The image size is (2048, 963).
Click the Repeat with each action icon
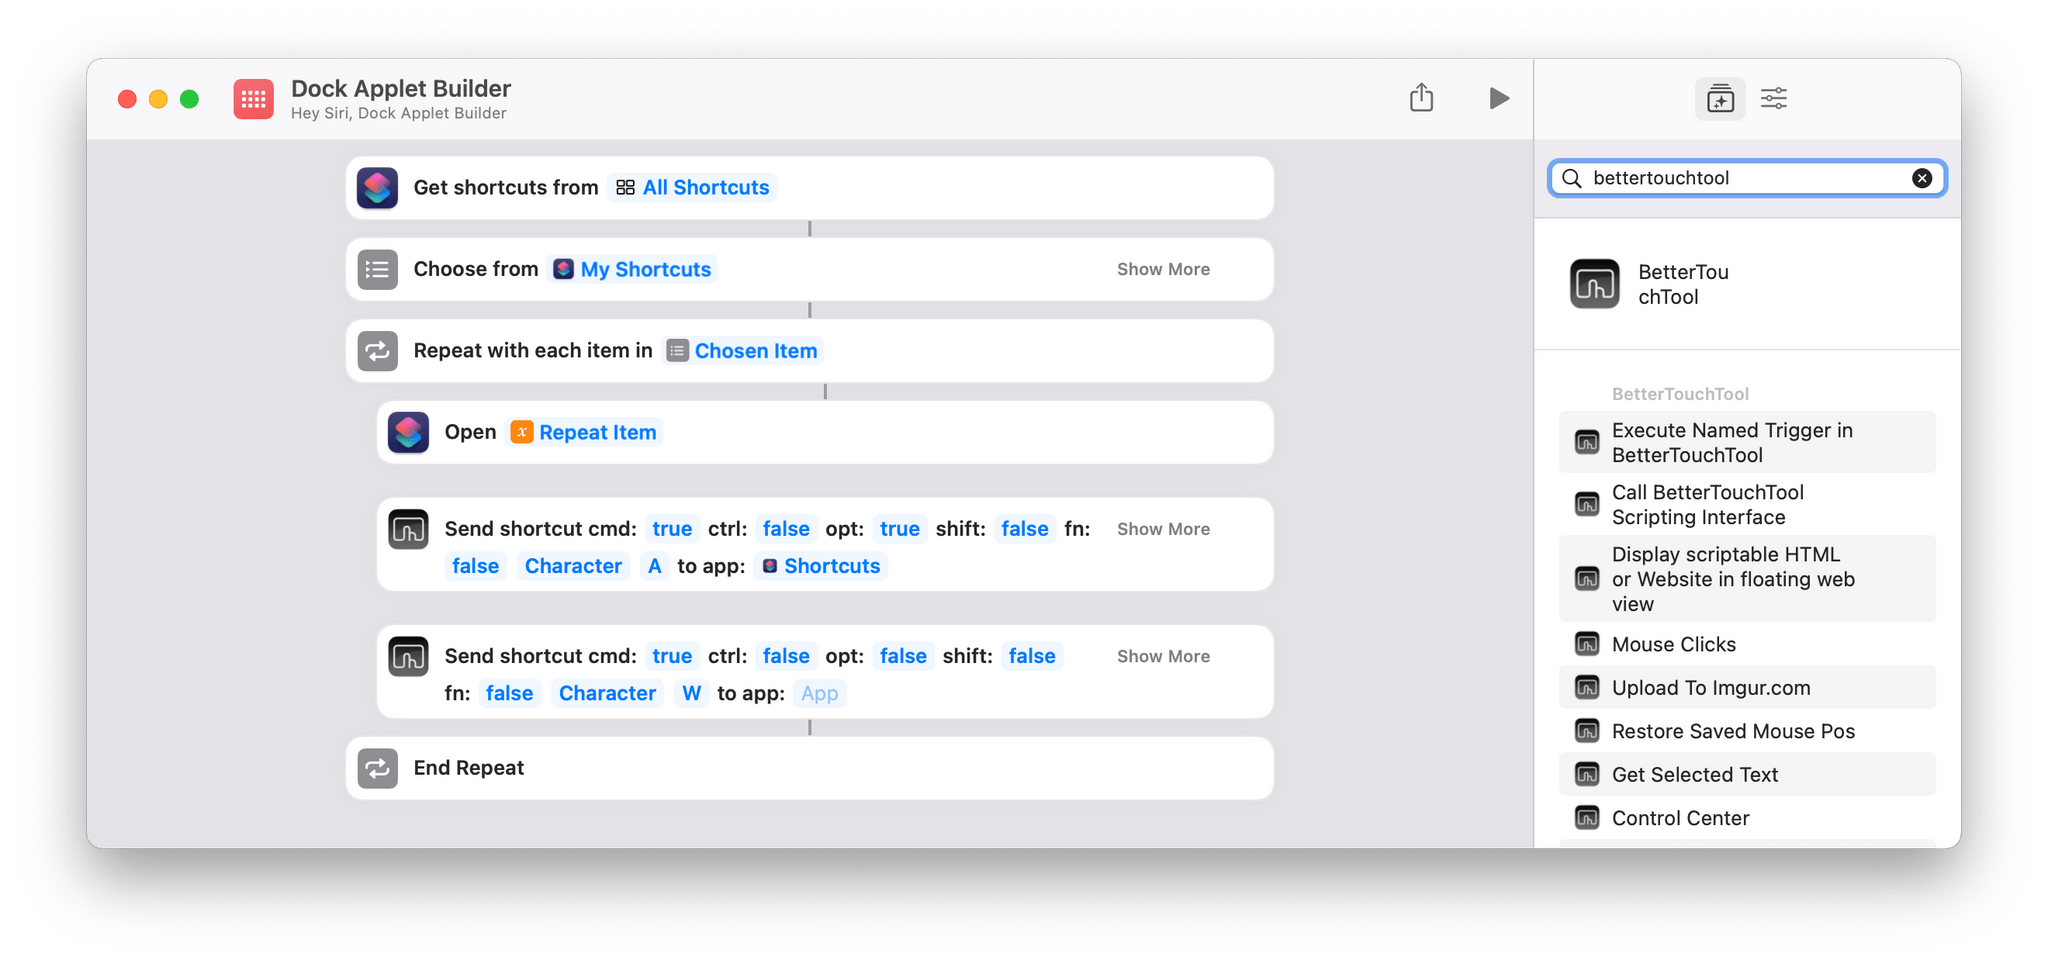coord(377,351)
